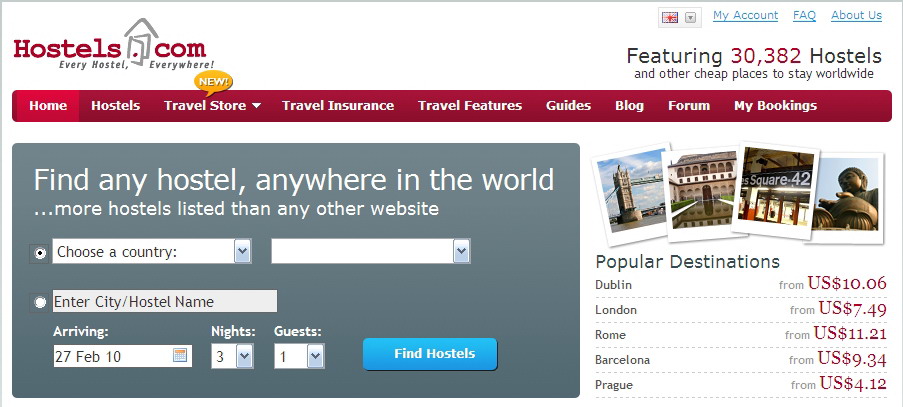Click the Find Hostels button
This screenshot has height=407, width=903.
(x=430, y=354)
